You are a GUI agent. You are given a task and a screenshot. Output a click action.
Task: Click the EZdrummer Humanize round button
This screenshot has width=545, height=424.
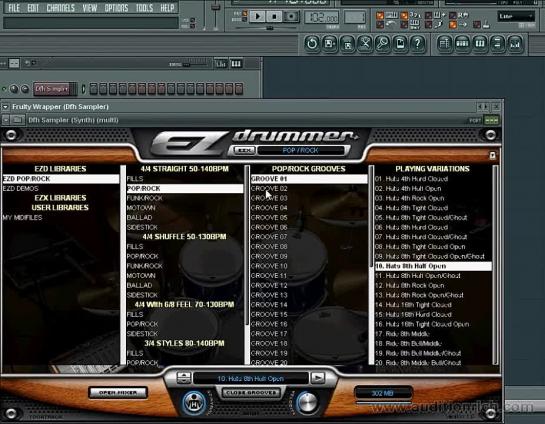[x=194, y=403]
